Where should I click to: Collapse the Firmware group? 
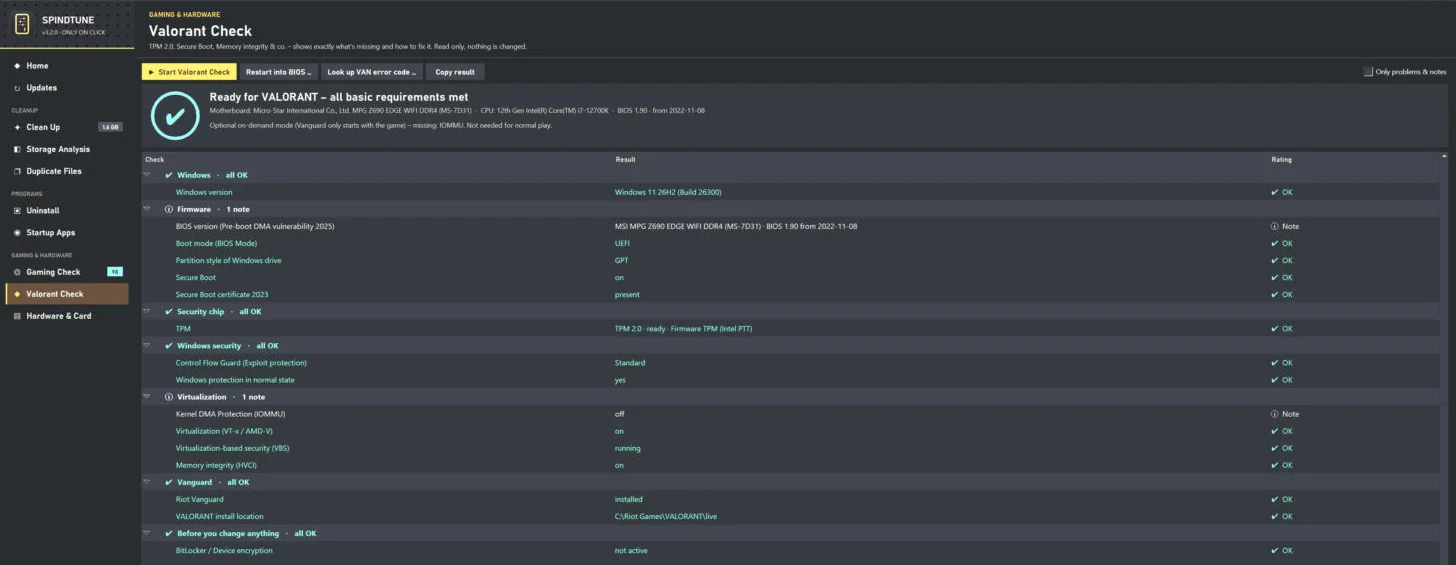[147, 209]
